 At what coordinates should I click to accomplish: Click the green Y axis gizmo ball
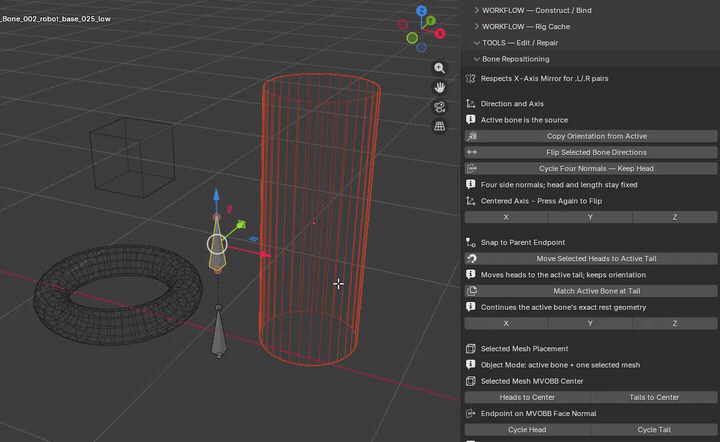point(430,21)
